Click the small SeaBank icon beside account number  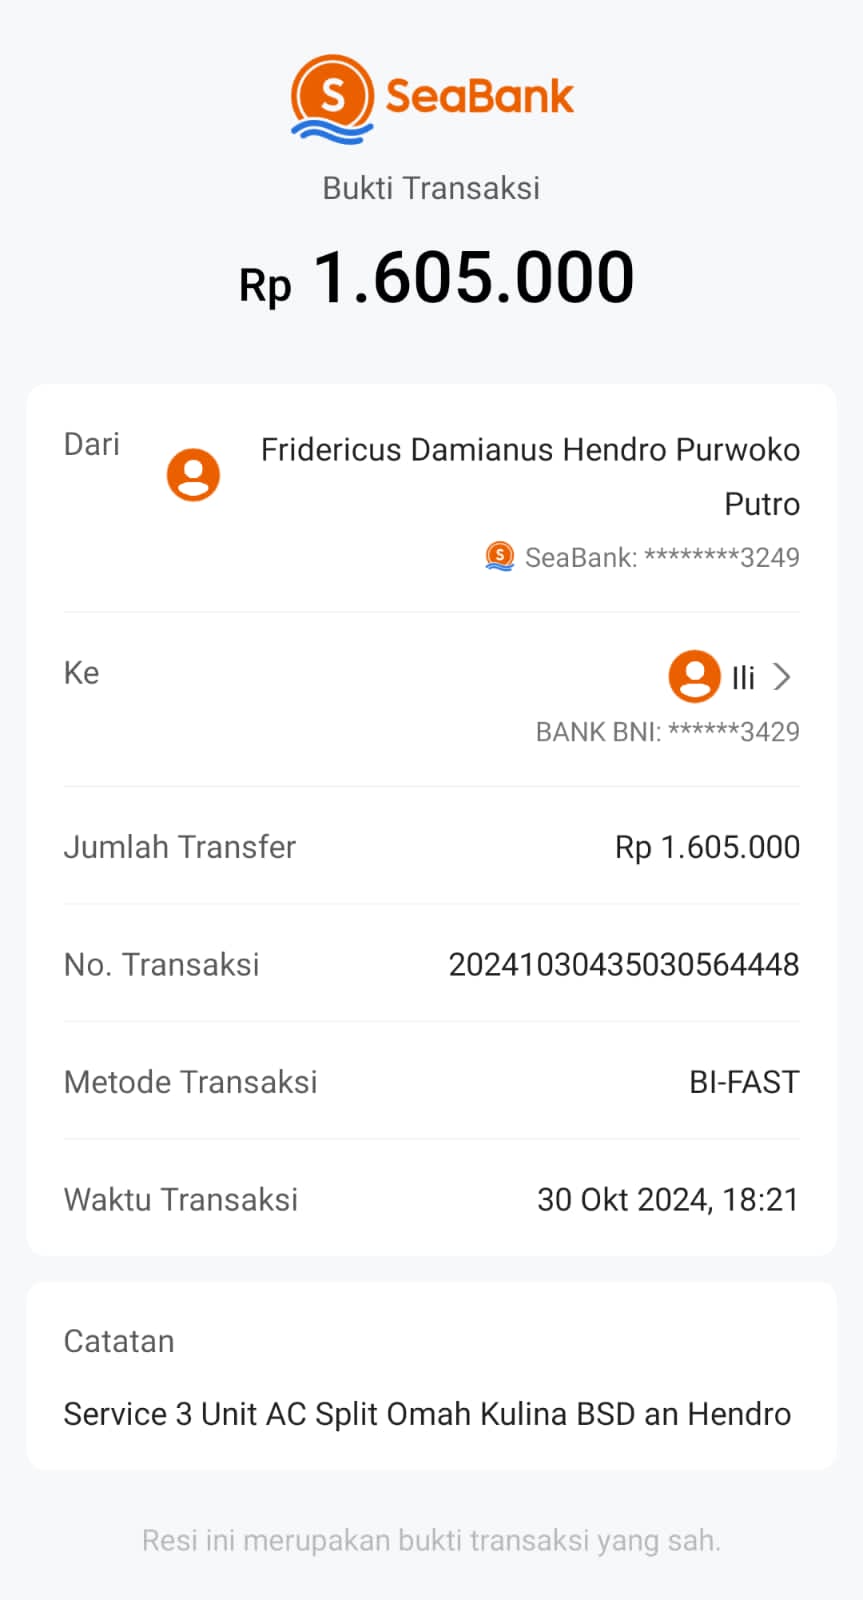pyautogui.click(x=499, y=556)
